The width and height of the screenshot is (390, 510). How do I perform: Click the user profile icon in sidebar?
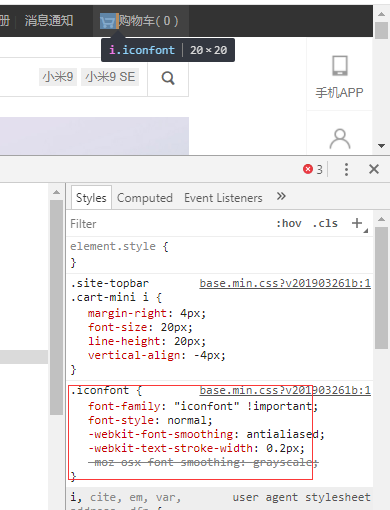tap(340, 139)
